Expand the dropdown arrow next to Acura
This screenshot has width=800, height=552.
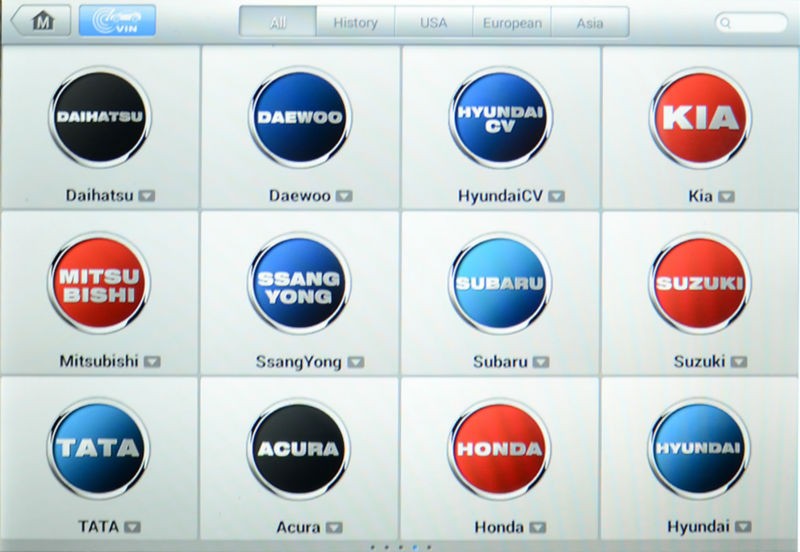click(334, 528)
